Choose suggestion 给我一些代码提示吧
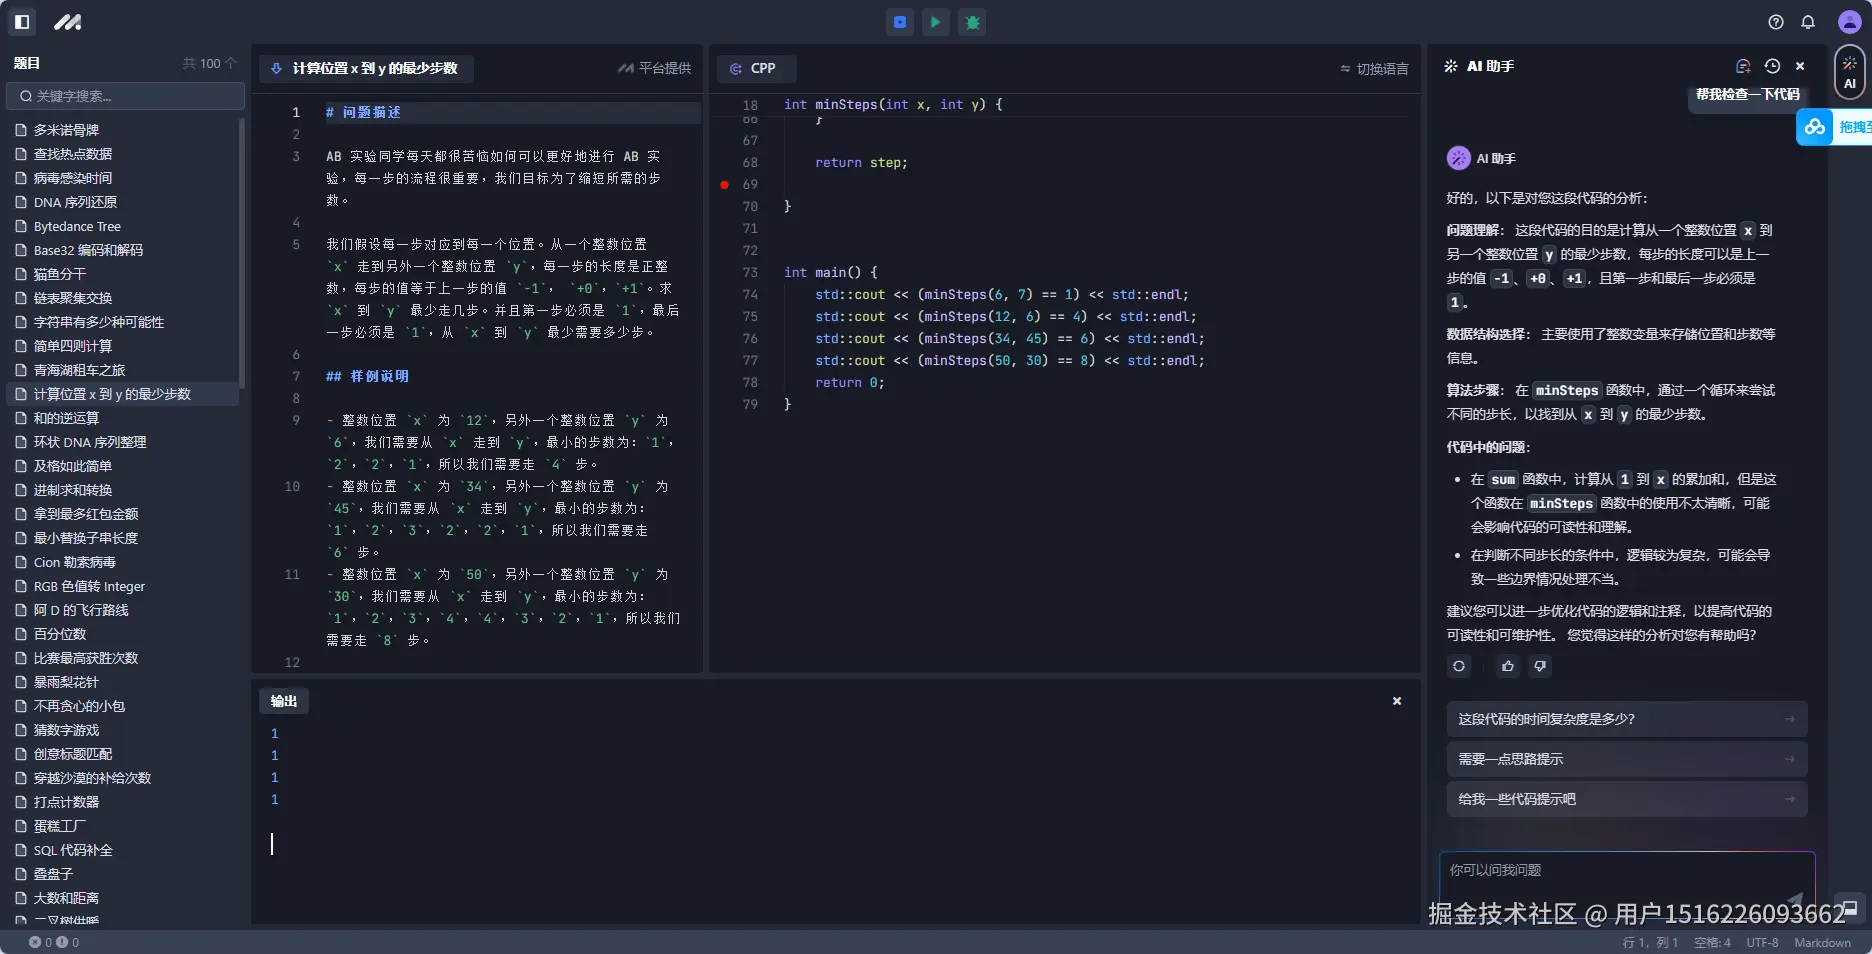 click(x=1626, y=799)
